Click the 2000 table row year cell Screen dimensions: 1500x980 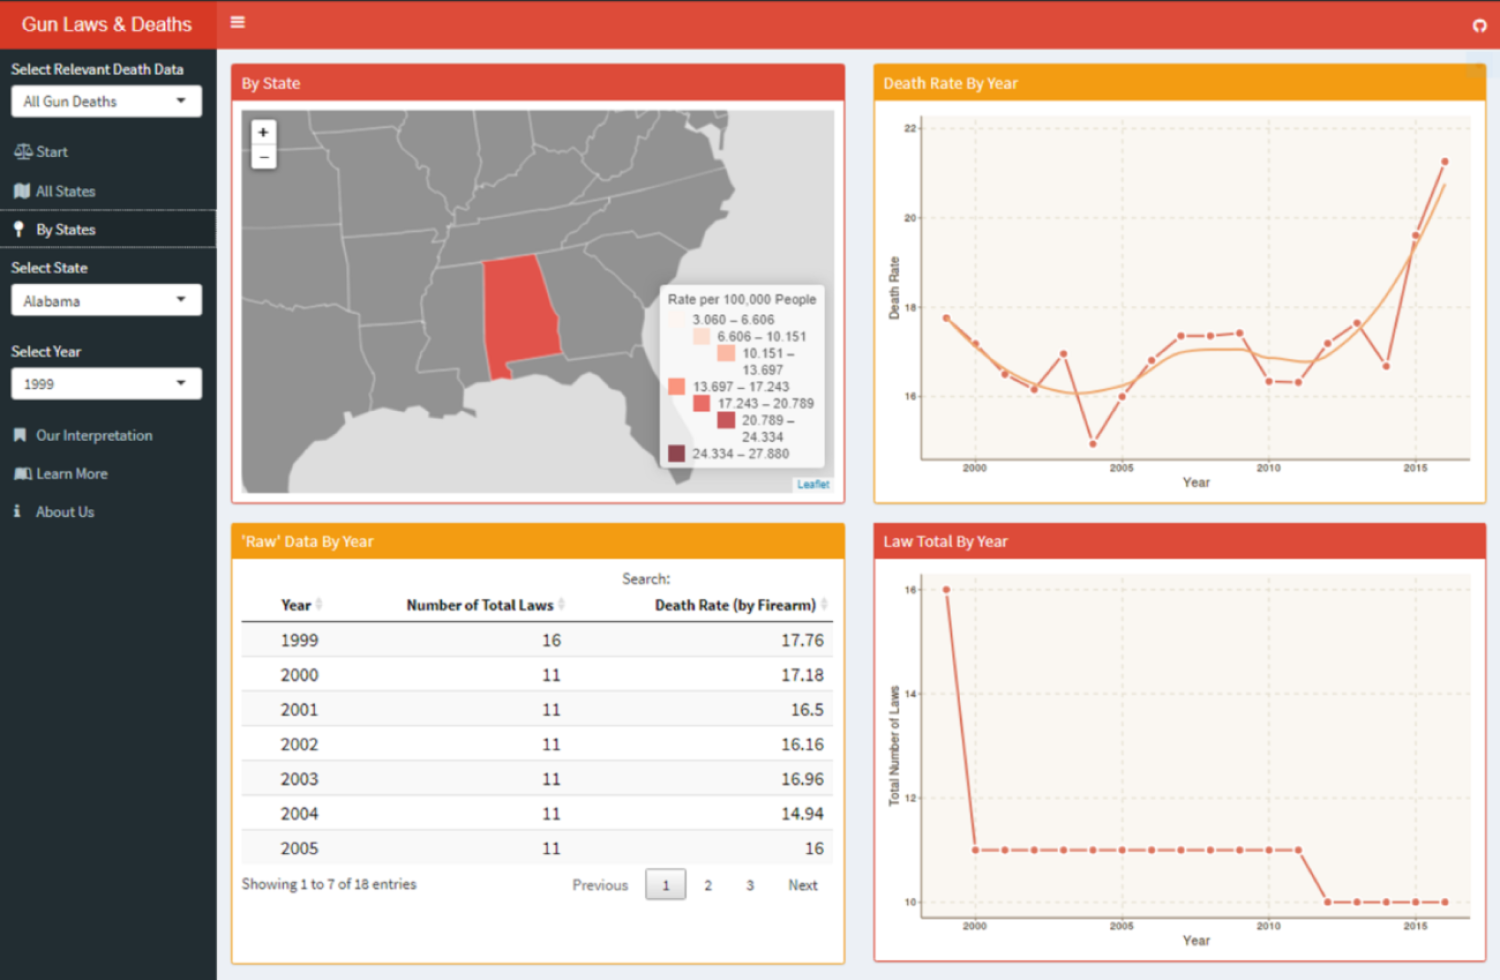tap(299, 675)
